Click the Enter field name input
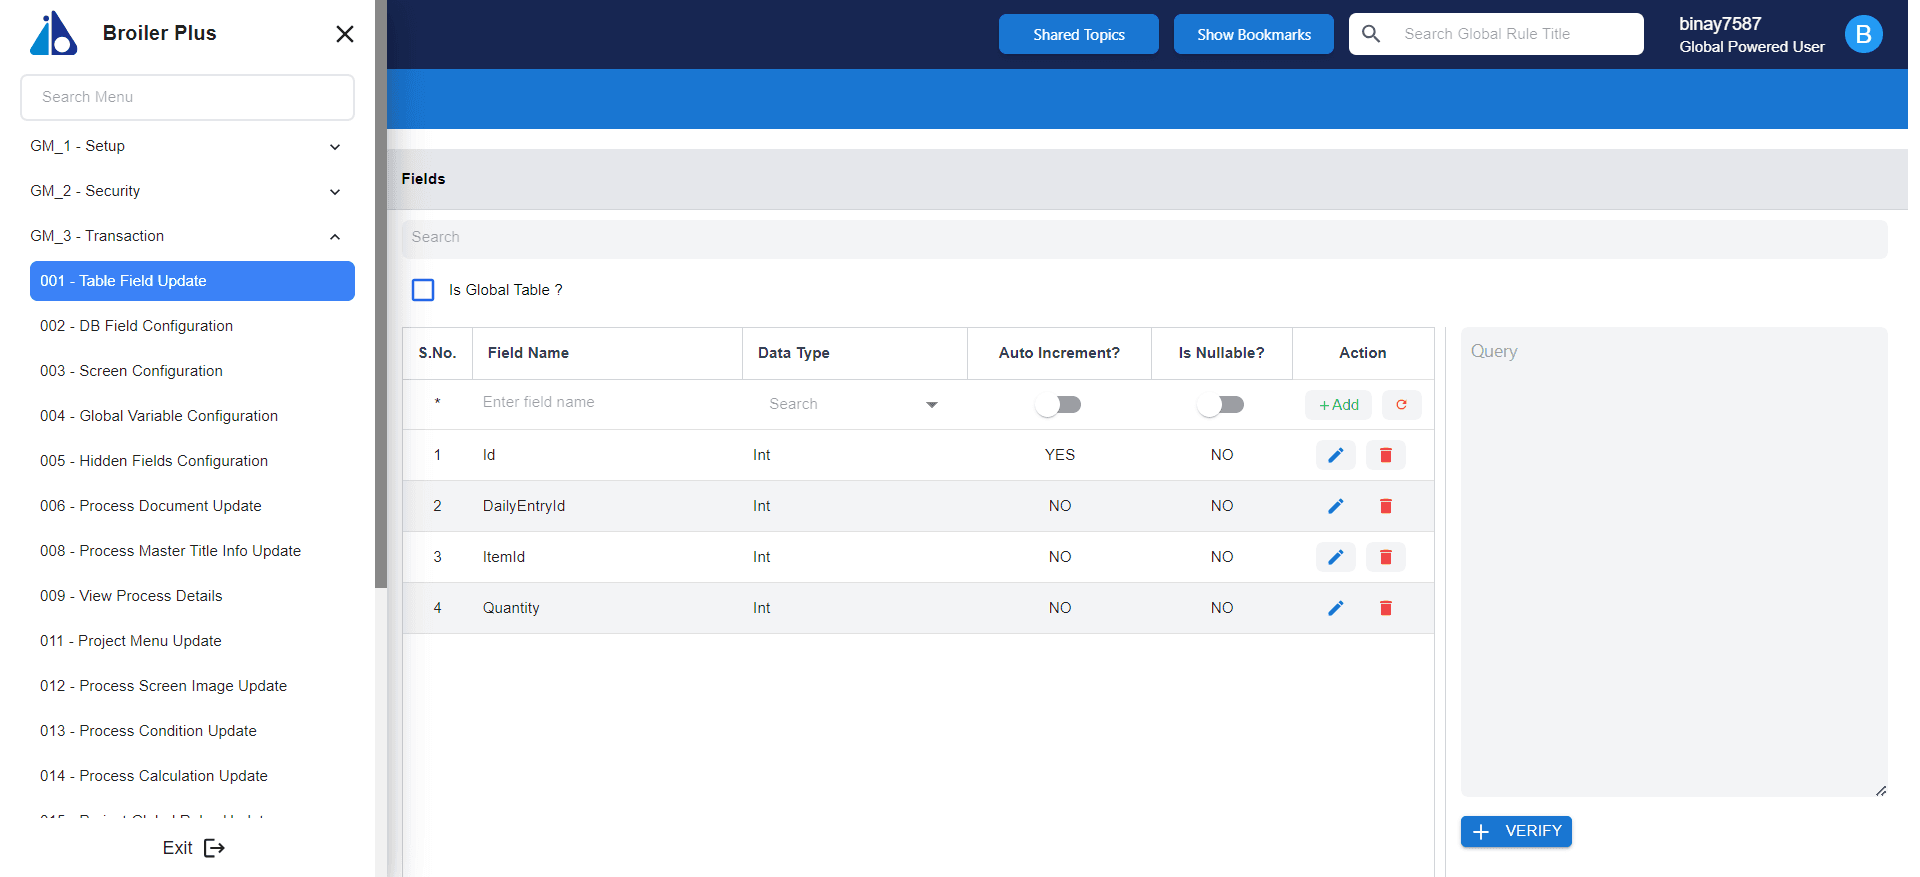The image size is (1920, 877). pyautogui.click(x=607, y=402)
